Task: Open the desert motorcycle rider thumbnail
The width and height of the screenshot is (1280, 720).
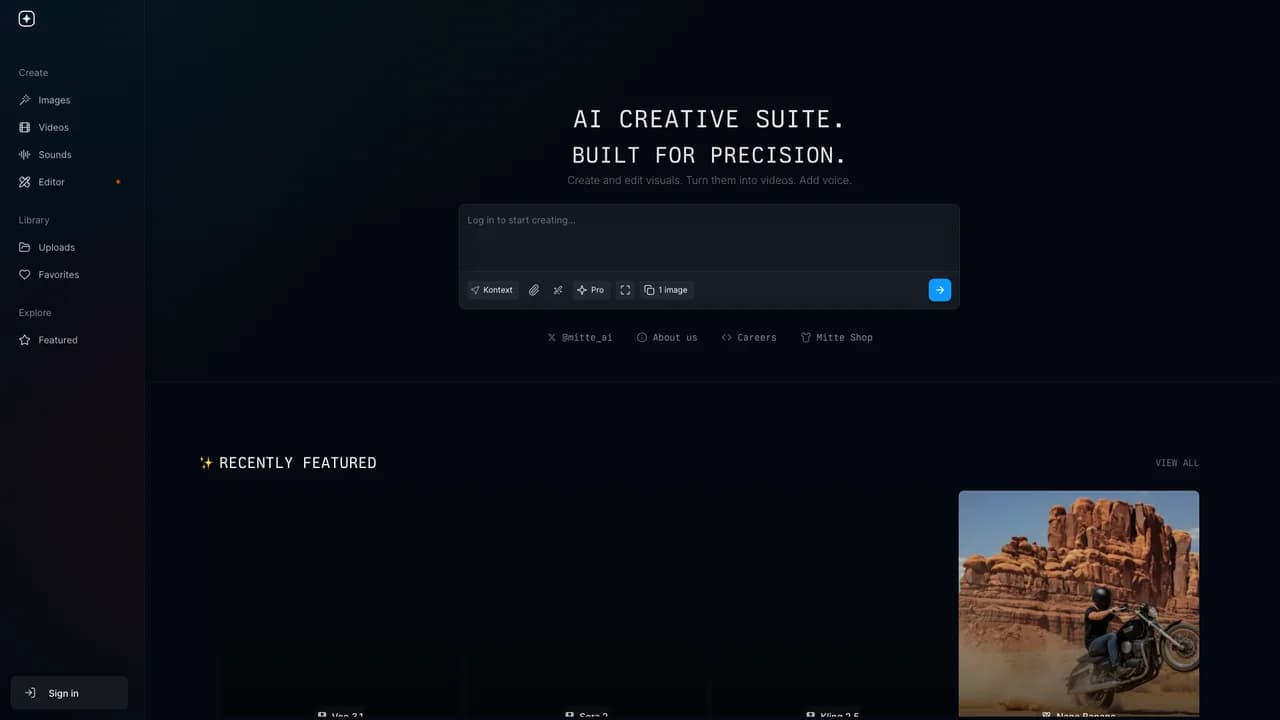Action: pyautogui.click(x=1079, y=604)
